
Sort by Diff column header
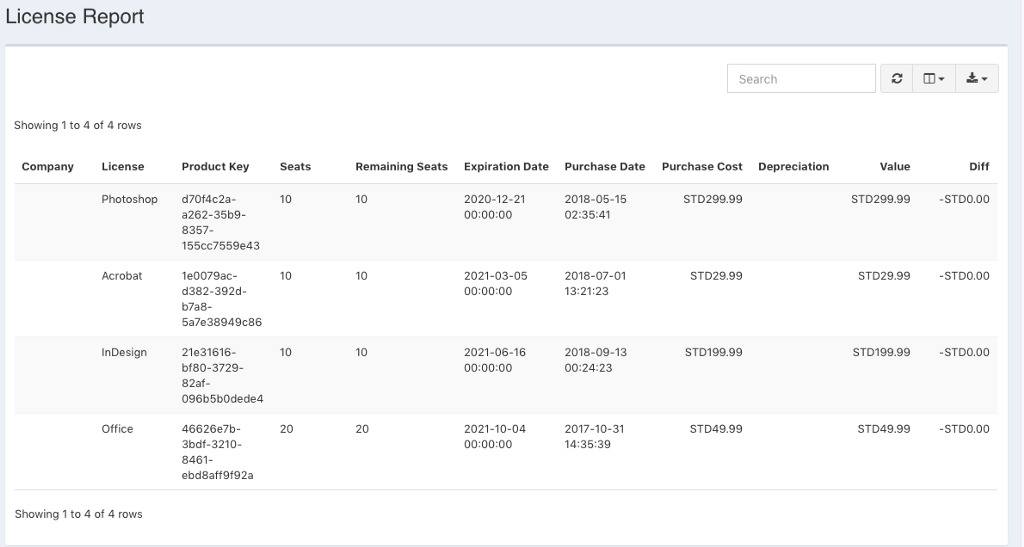point(979,167)
